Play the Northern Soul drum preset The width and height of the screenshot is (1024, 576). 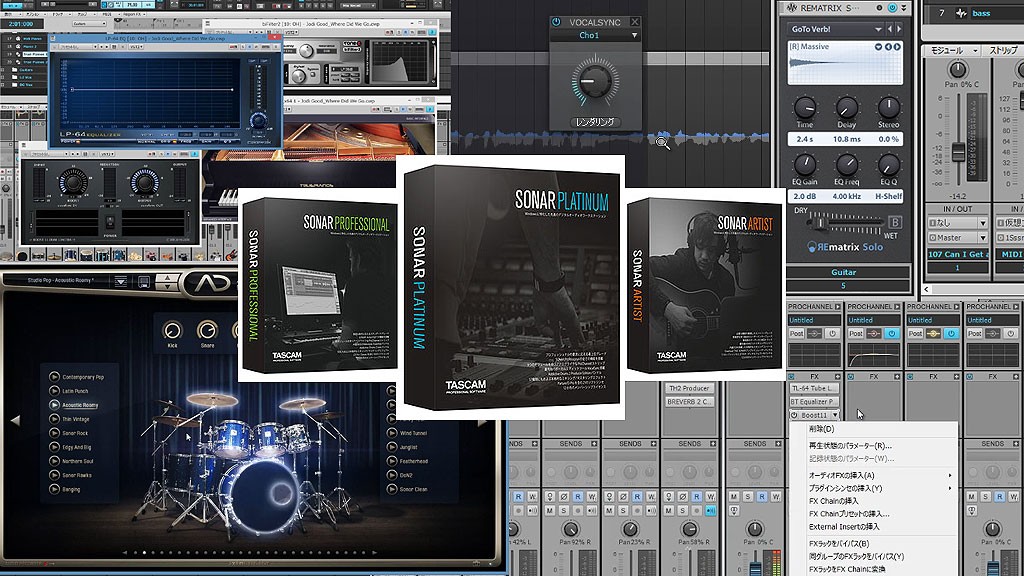(54, 461)
